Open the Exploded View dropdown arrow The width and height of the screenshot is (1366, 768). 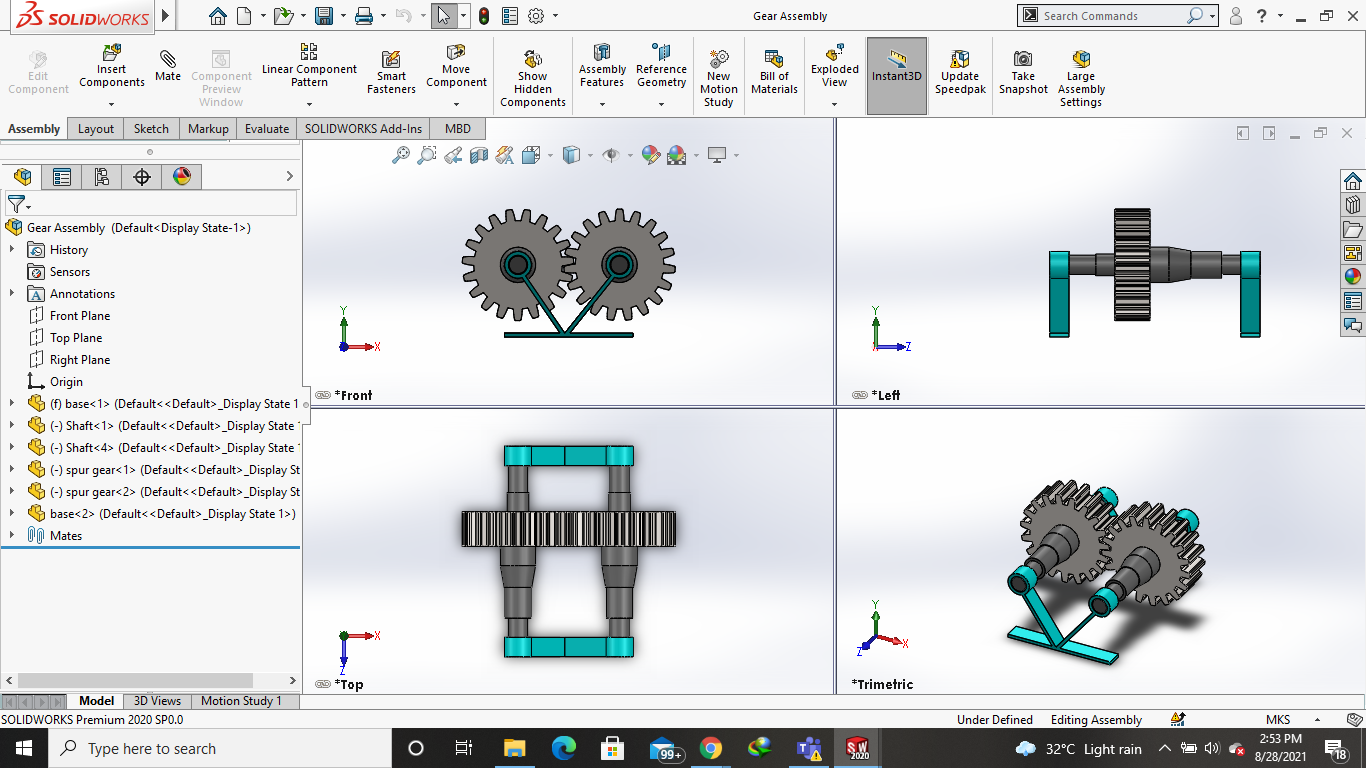[x=834, y=102]
